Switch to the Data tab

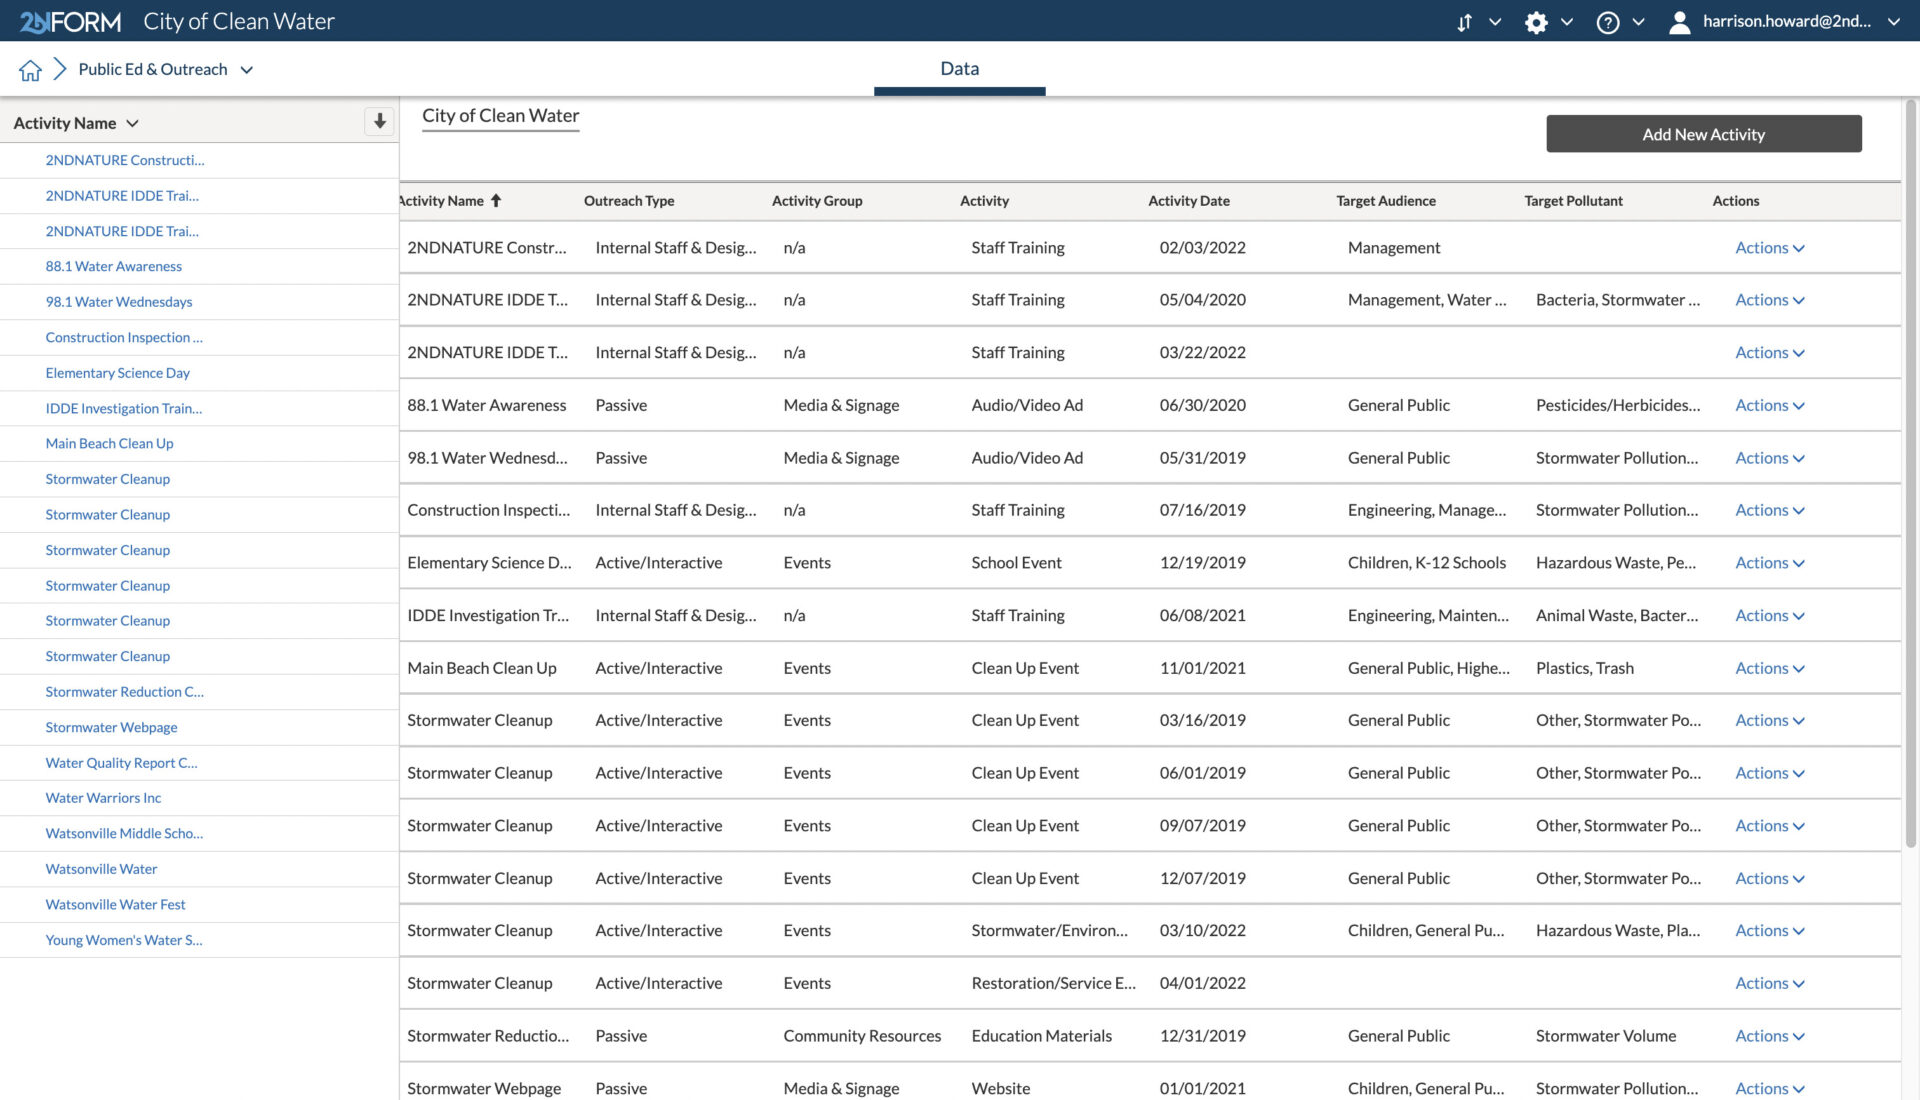coord(959,69)
